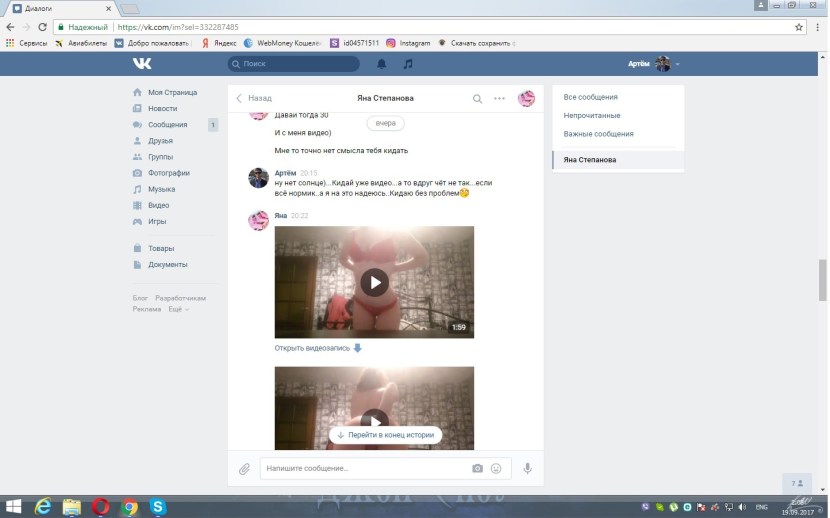Open the Windows Start menu
This screenshot has width=830, height=518.
click(x=14, y=507)
